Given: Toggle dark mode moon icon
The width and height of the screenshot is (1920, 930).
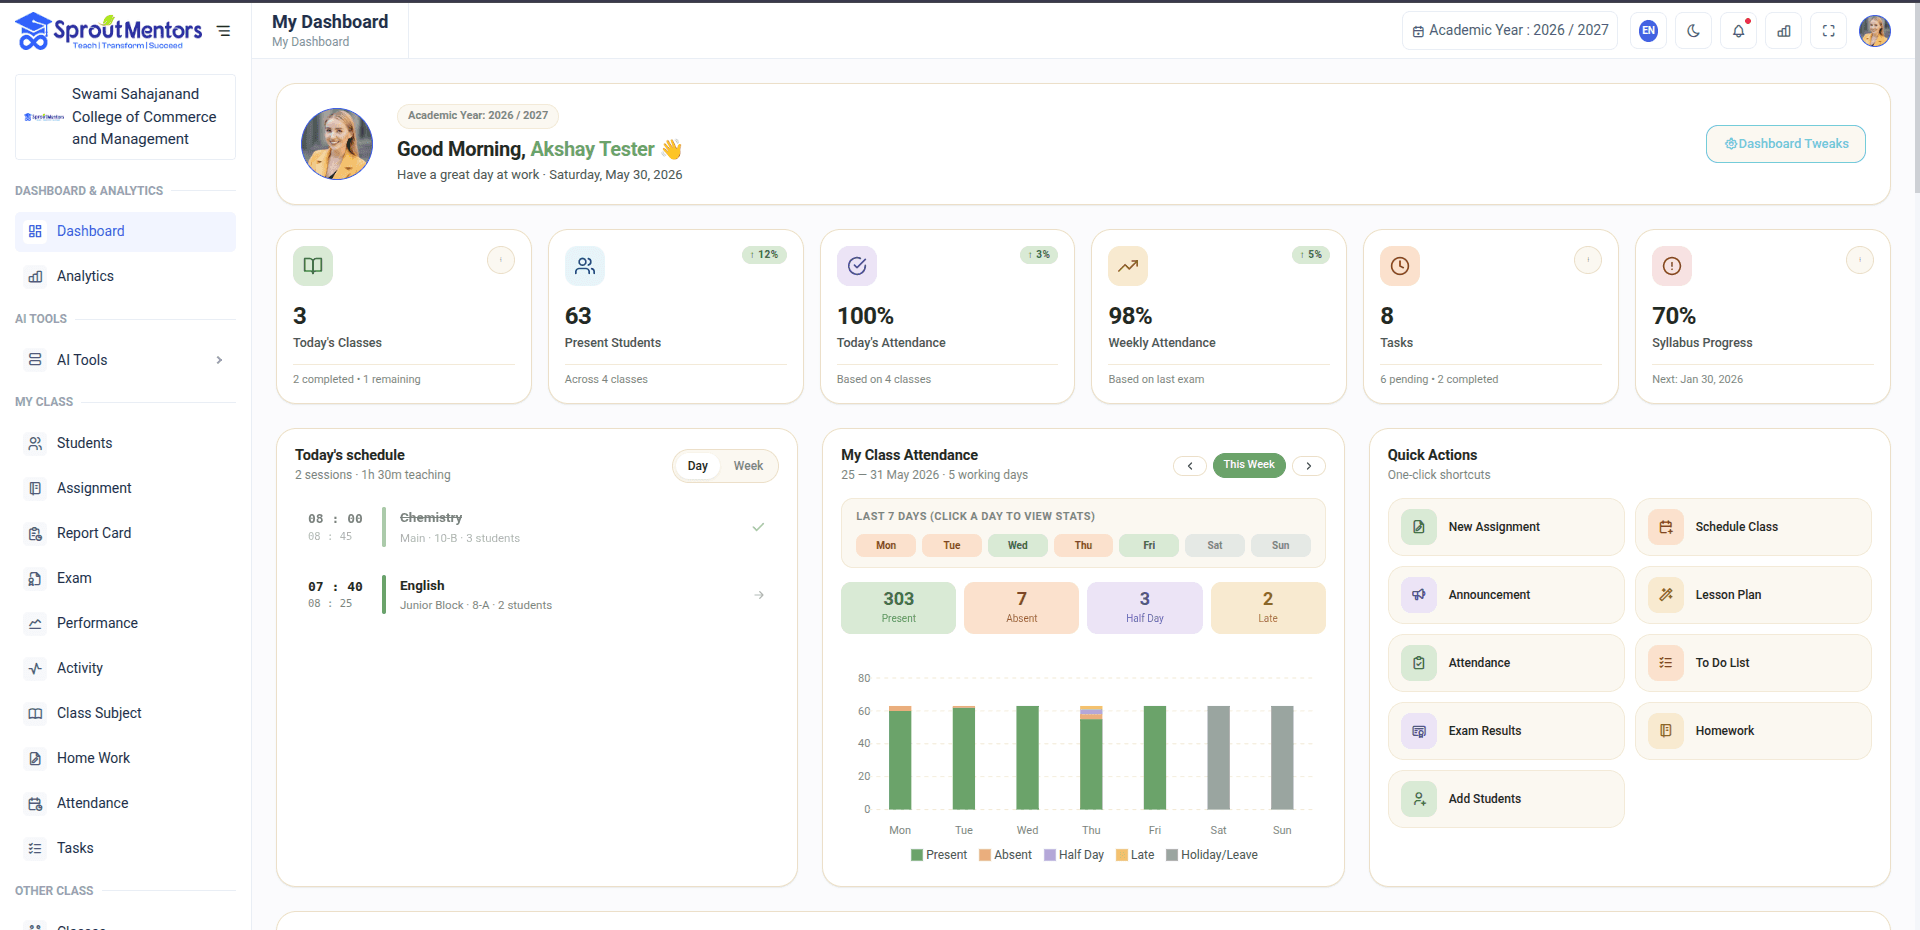Looking at the screenshot, I should pyautogui.click(x=1693, y=31).
